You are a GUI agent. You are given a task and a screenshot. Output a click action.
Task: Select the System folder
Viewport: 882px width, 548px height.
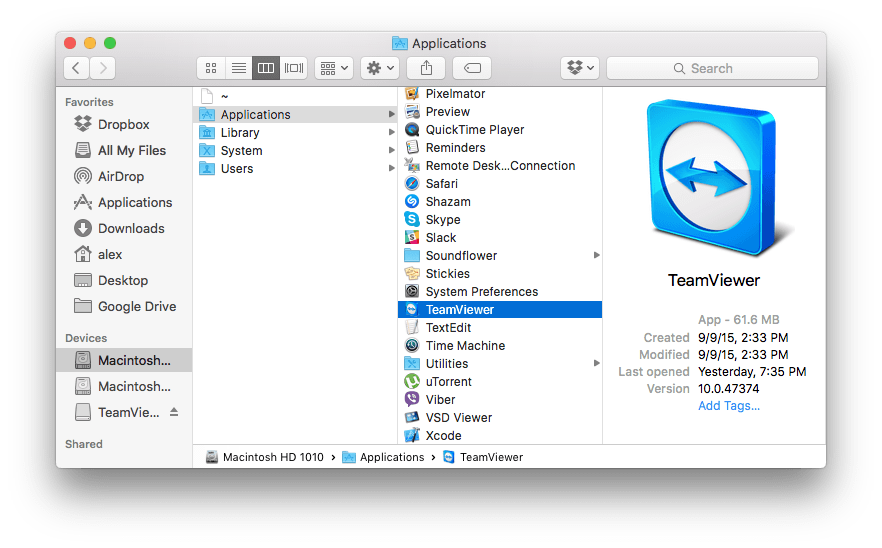point(295,150)
